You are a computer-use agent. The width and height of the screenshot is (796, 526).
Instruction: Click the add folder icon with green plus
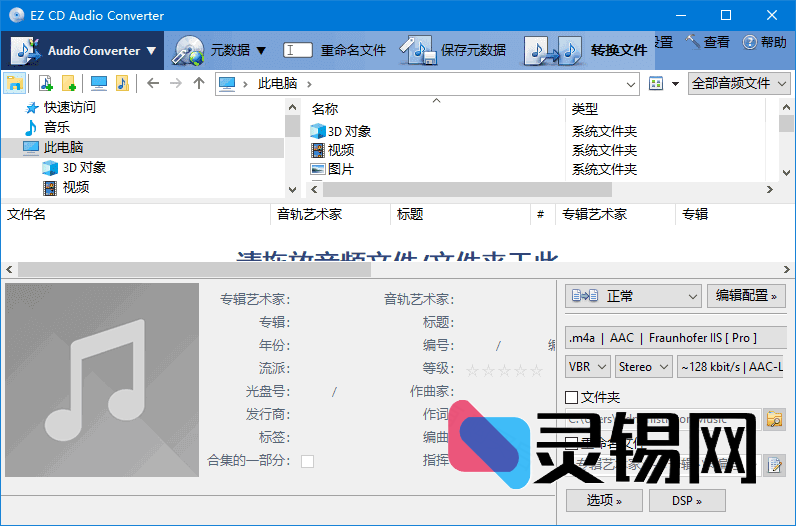tap(69, 83)
